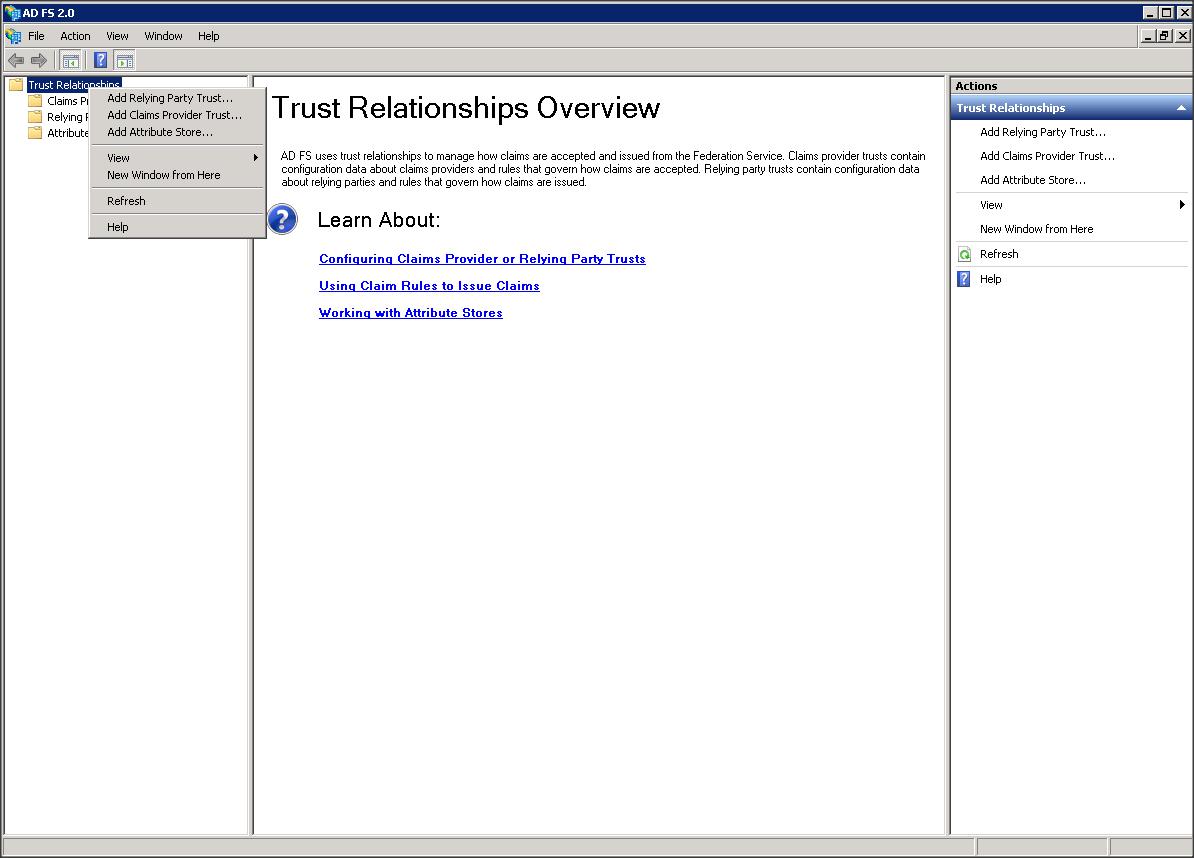Toggle the Show/Hide Console Tree icon
This screenshot has height=858, width=1194.
[x=71, y=60]
